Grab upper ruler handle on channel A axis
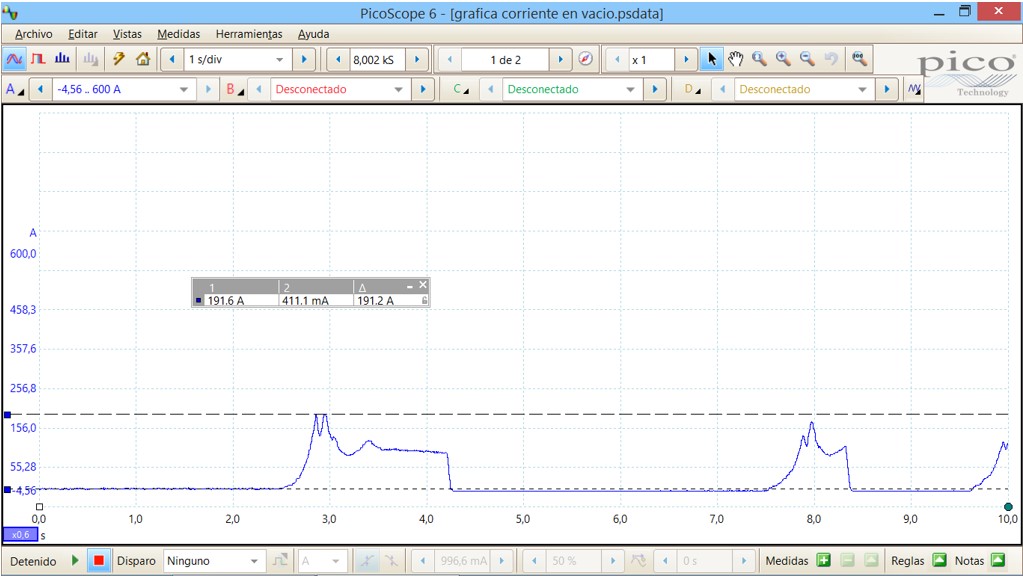This screenshot has height=576, width=1023. click(x=7, y=415)
